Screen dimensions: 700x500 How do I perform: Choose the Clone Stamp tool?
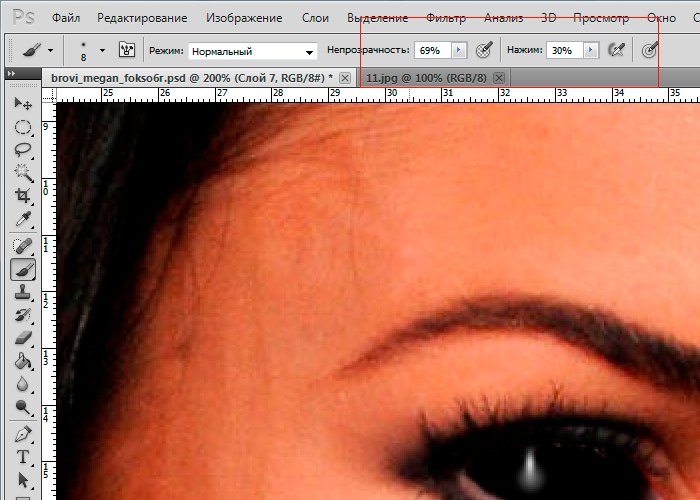coord(22,292)
